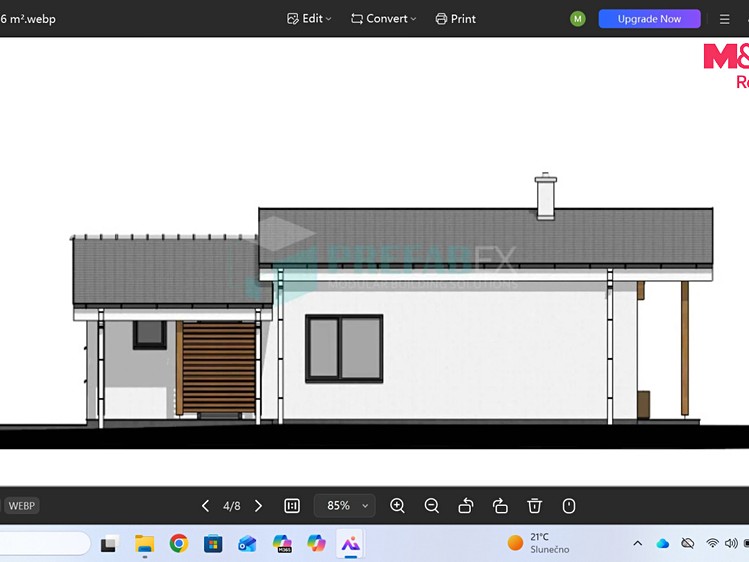Image resolution: width=749 pixels, height=562 pixels.
Task: Launch Google Chrome from the taskbar
Action: click(179, 544)
